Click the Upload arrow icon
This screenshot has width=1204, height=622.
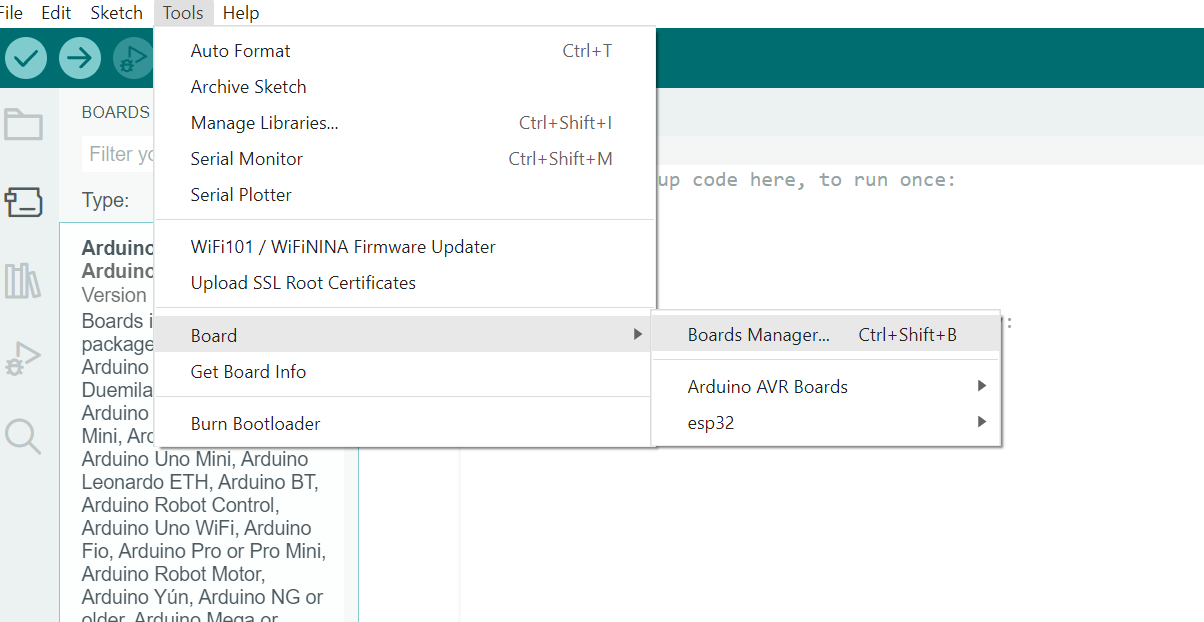(x=80, y=58)
